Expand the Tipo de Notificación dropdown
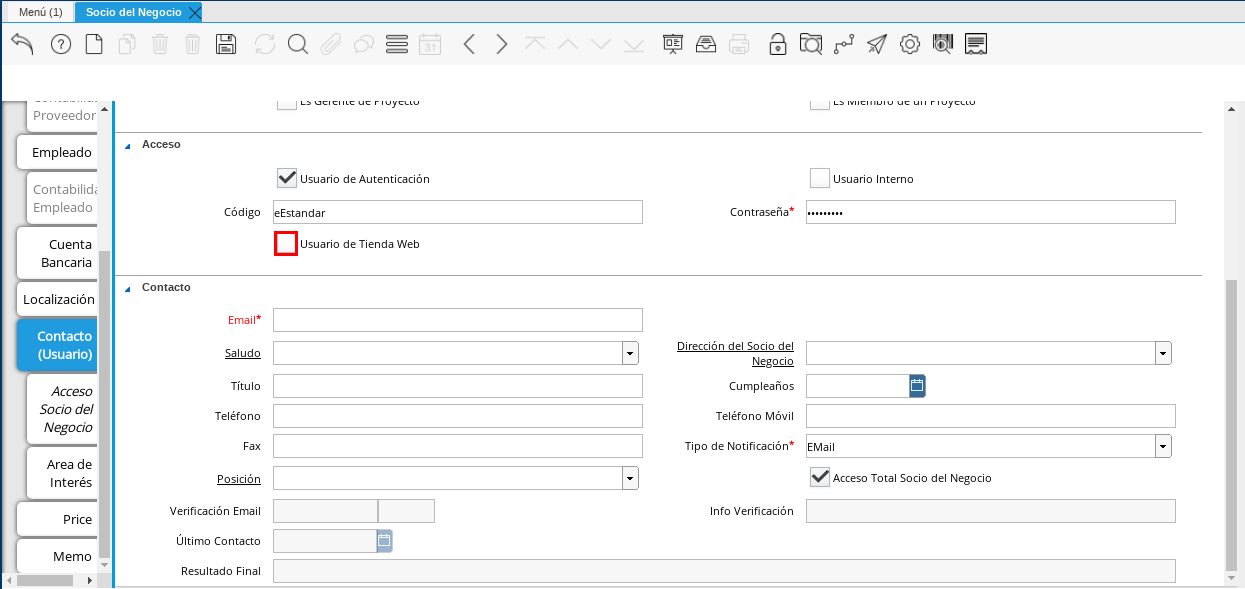Image resolution: width=1245 pixels, height=589 pixels. point(1163,446)
